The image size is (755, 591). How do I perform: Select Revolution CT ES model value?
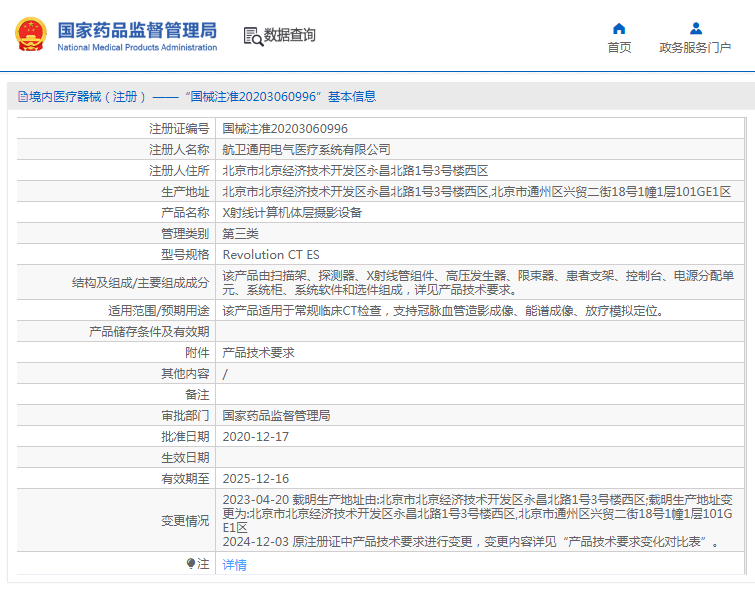pos(271,254)
